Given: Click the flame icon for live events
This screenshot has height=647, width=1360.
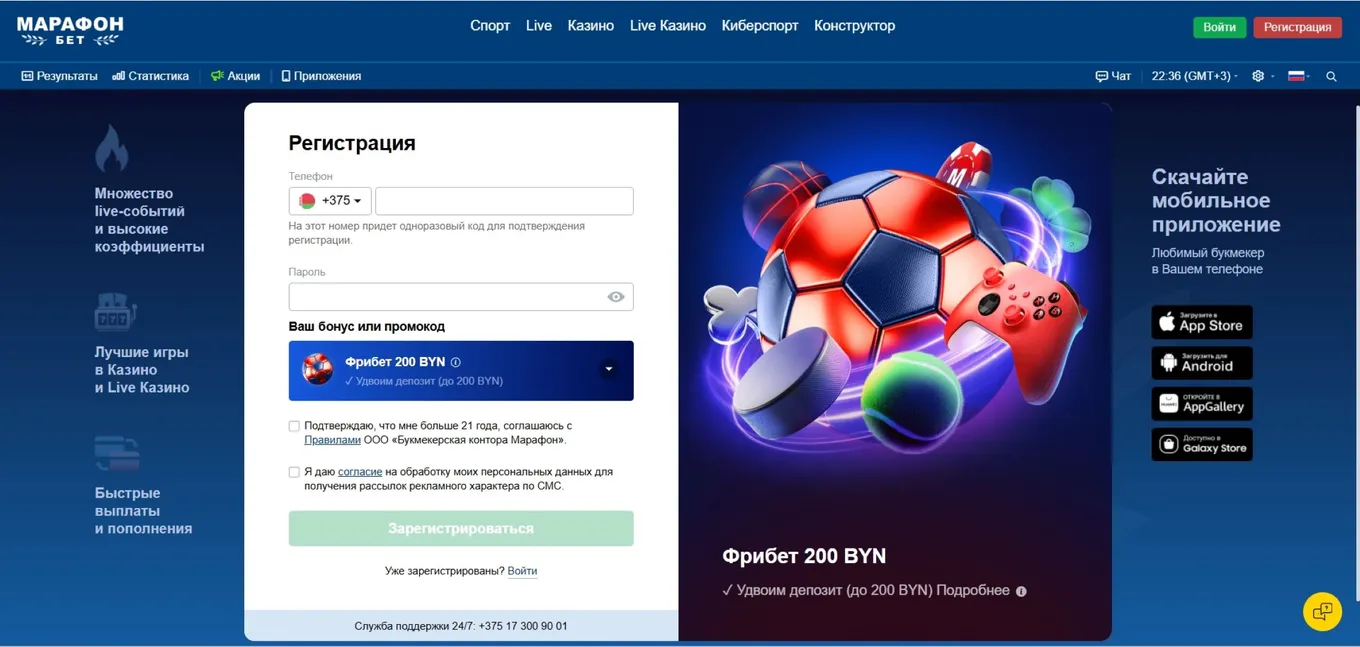Looking at the screenshot, I should [111, 149].
